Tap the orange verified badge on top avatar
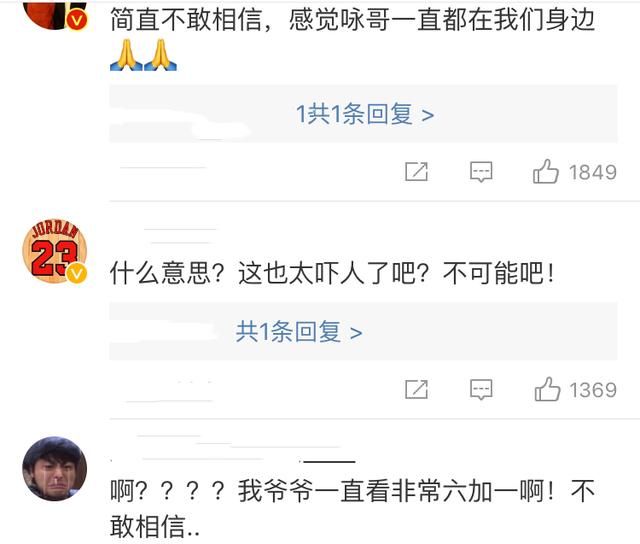 pos(77,20)
